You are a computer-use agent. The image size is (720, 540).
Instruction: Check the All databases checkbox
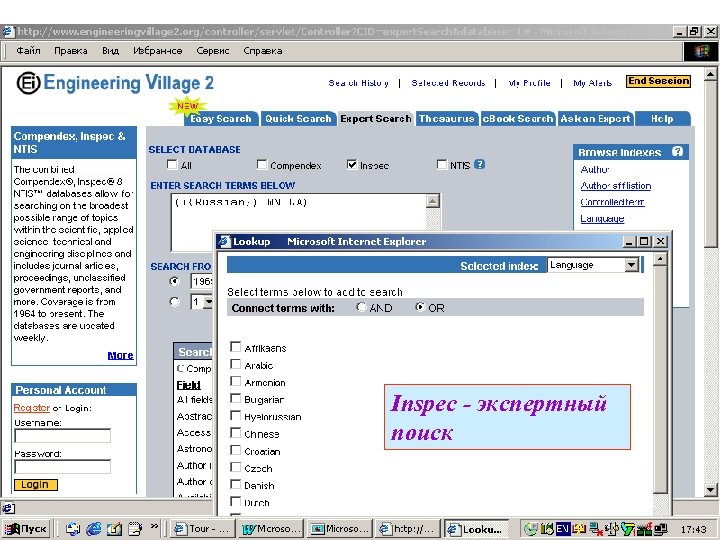(172, 164)
